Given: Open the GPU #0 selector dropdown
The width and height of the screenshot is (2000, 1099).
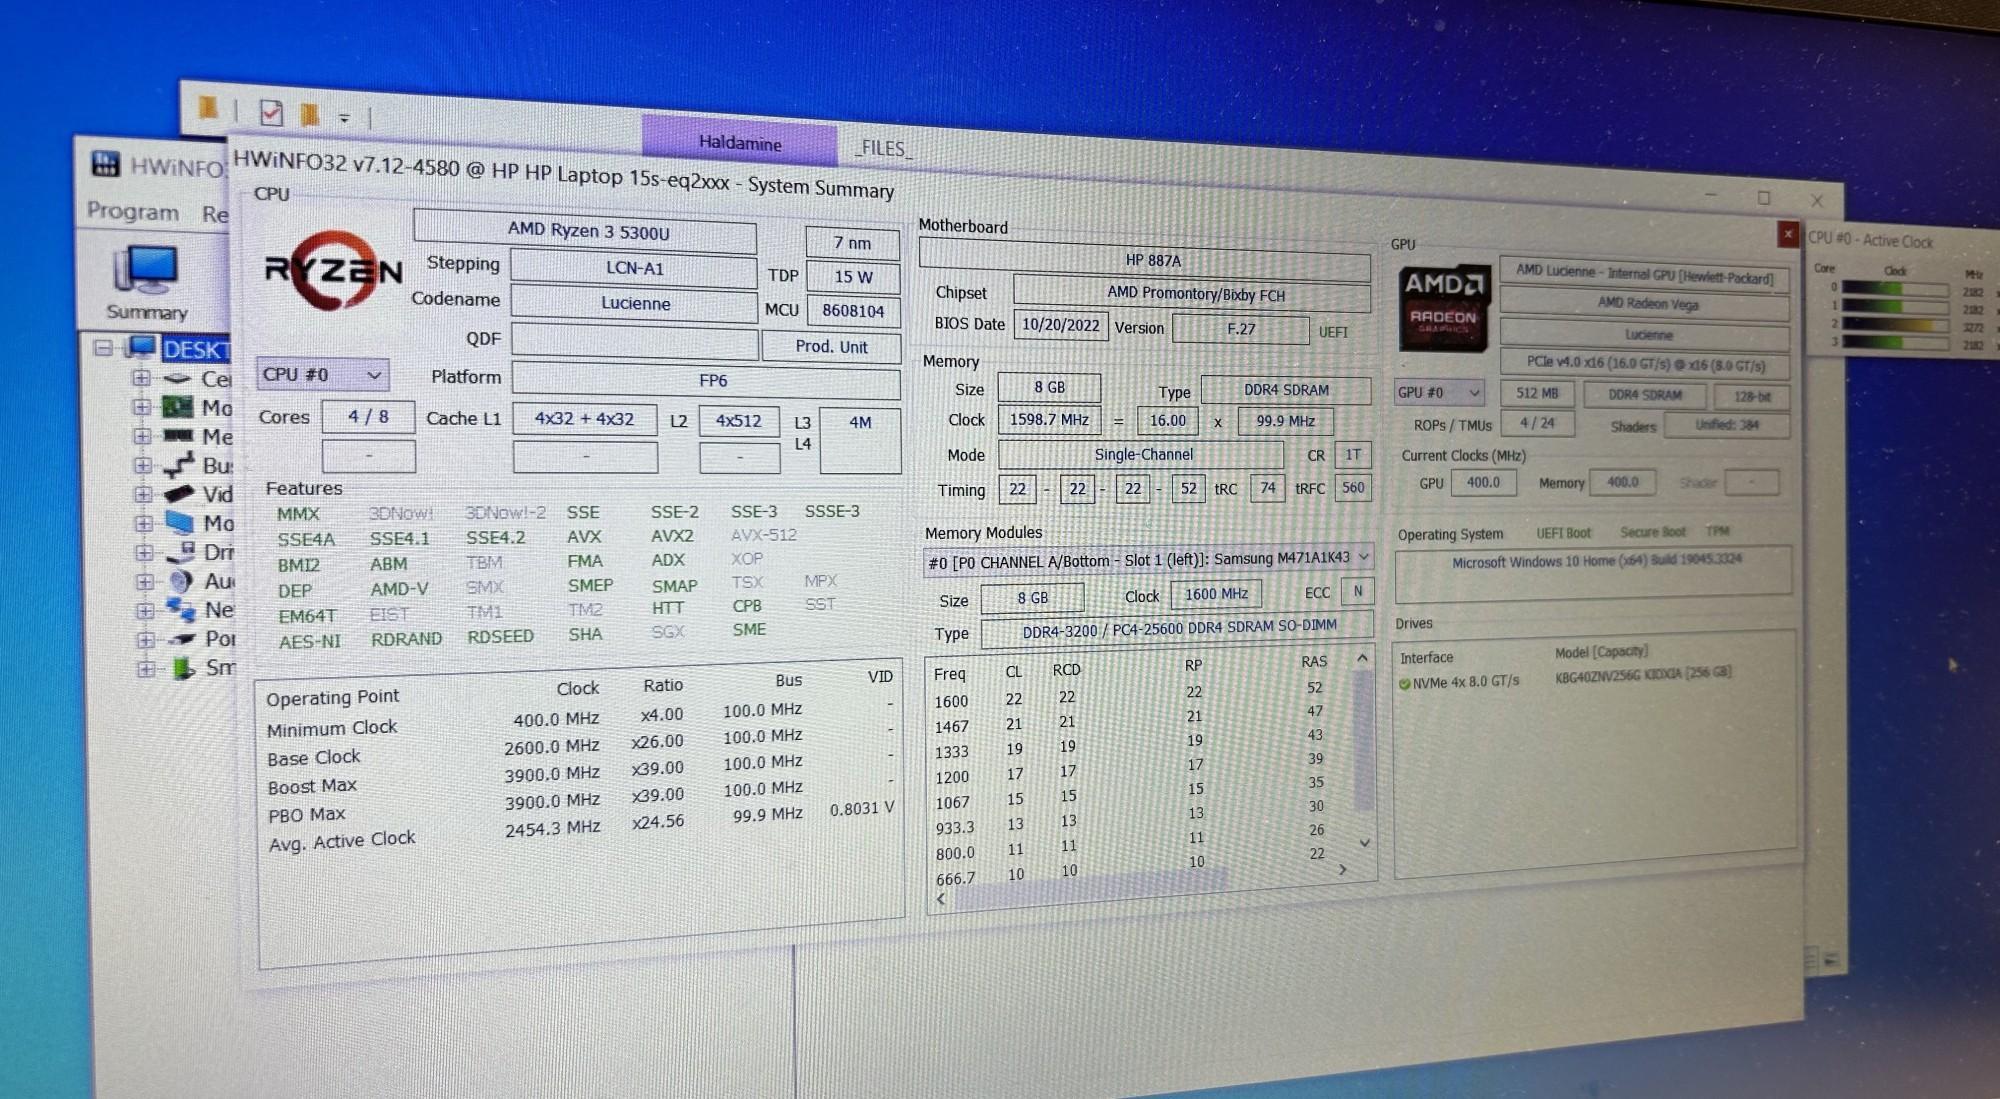Looking at the screenshot, I should (1438, 392).
